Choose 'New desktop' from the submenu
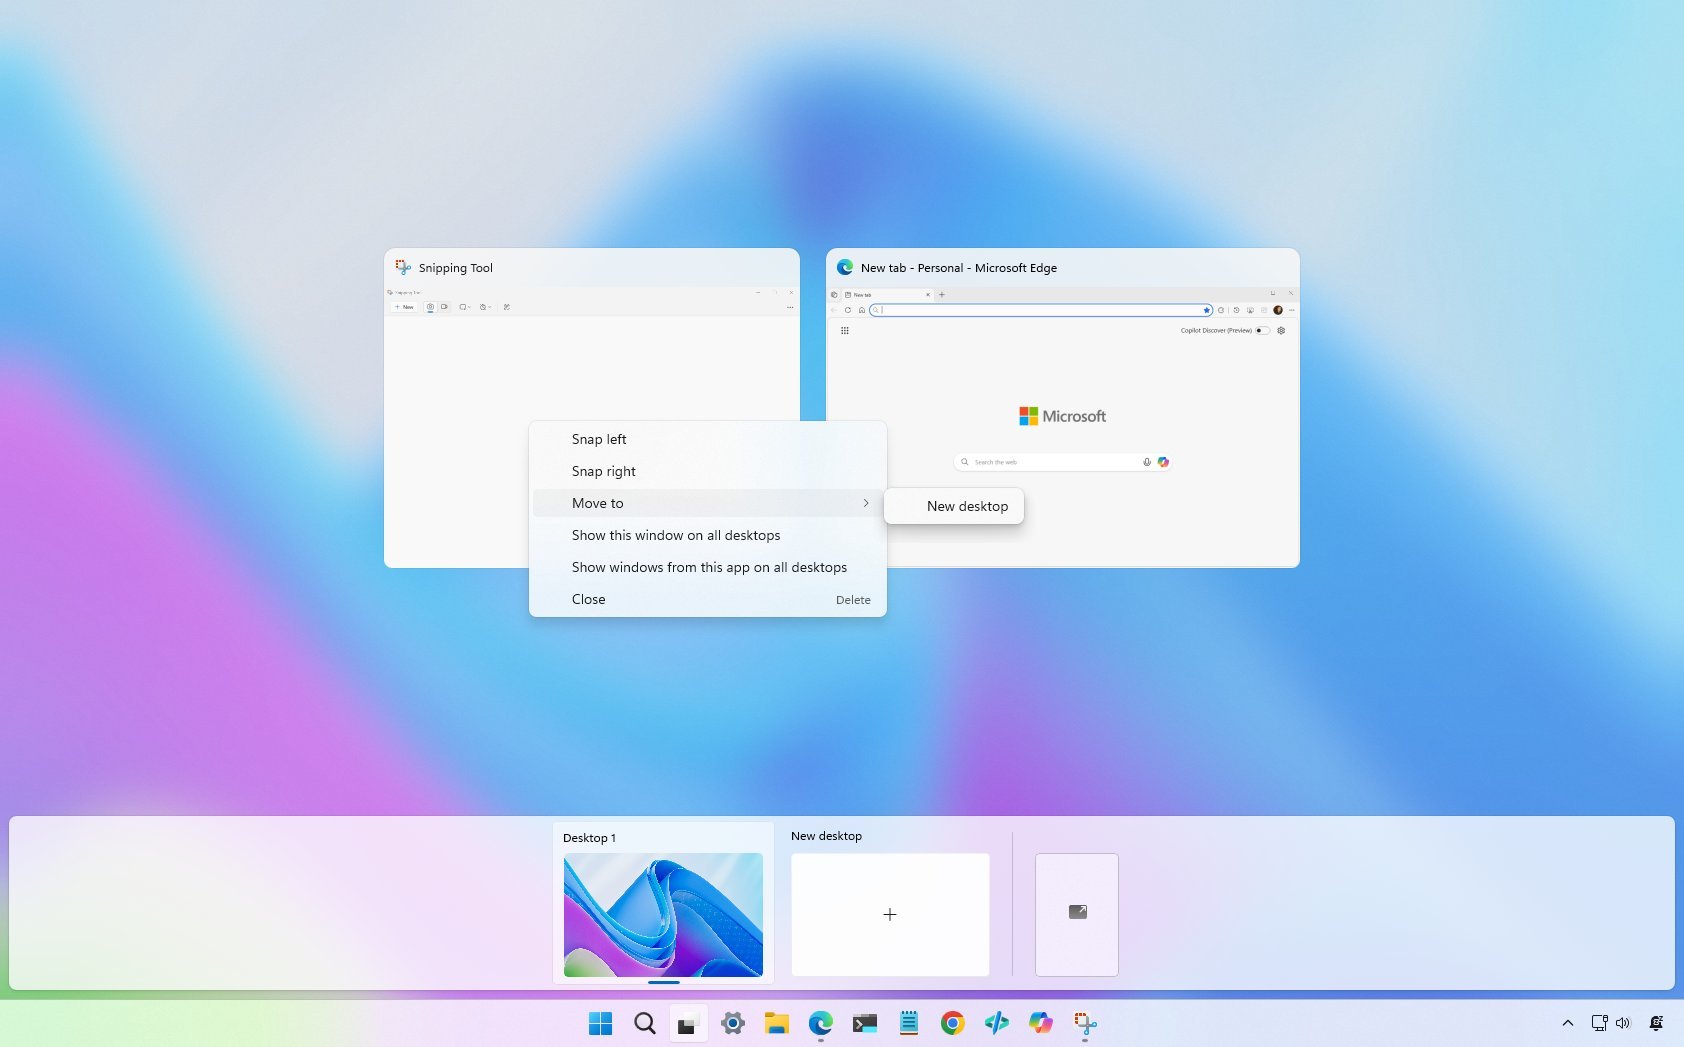This screenshot has height=1047, width=1684. (966, 506)
